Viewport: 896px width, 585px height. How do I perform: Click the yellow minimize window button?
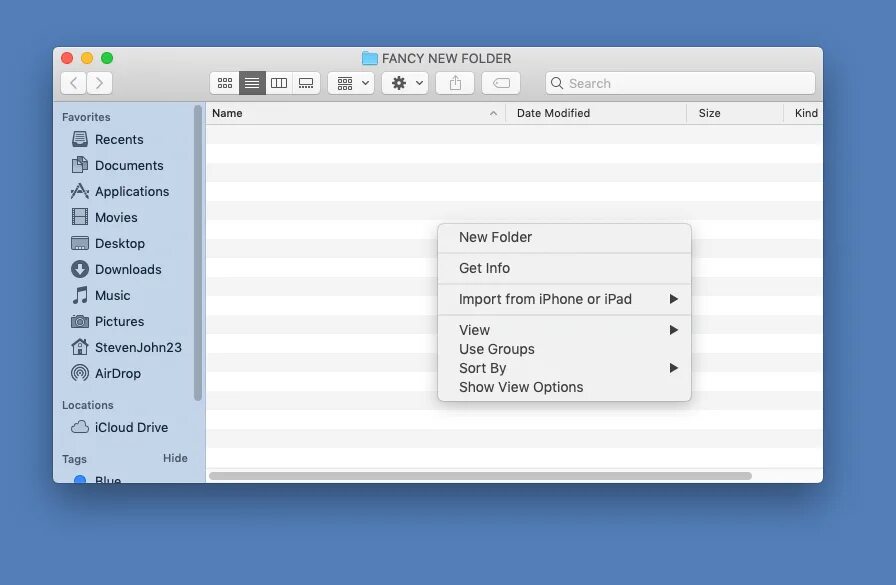[x=87, y=58]
